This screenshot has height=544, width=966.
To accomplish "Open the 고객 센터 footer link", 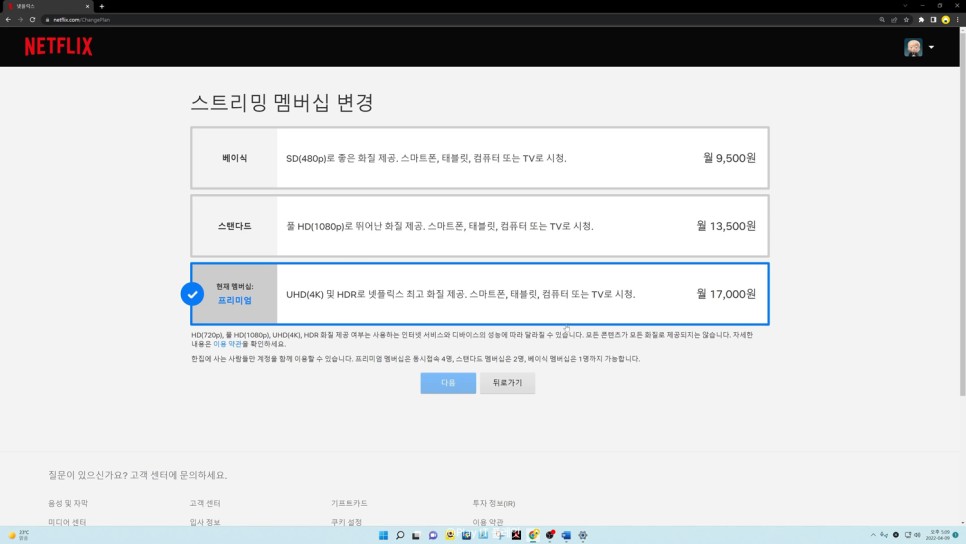I will coord(205,503).
